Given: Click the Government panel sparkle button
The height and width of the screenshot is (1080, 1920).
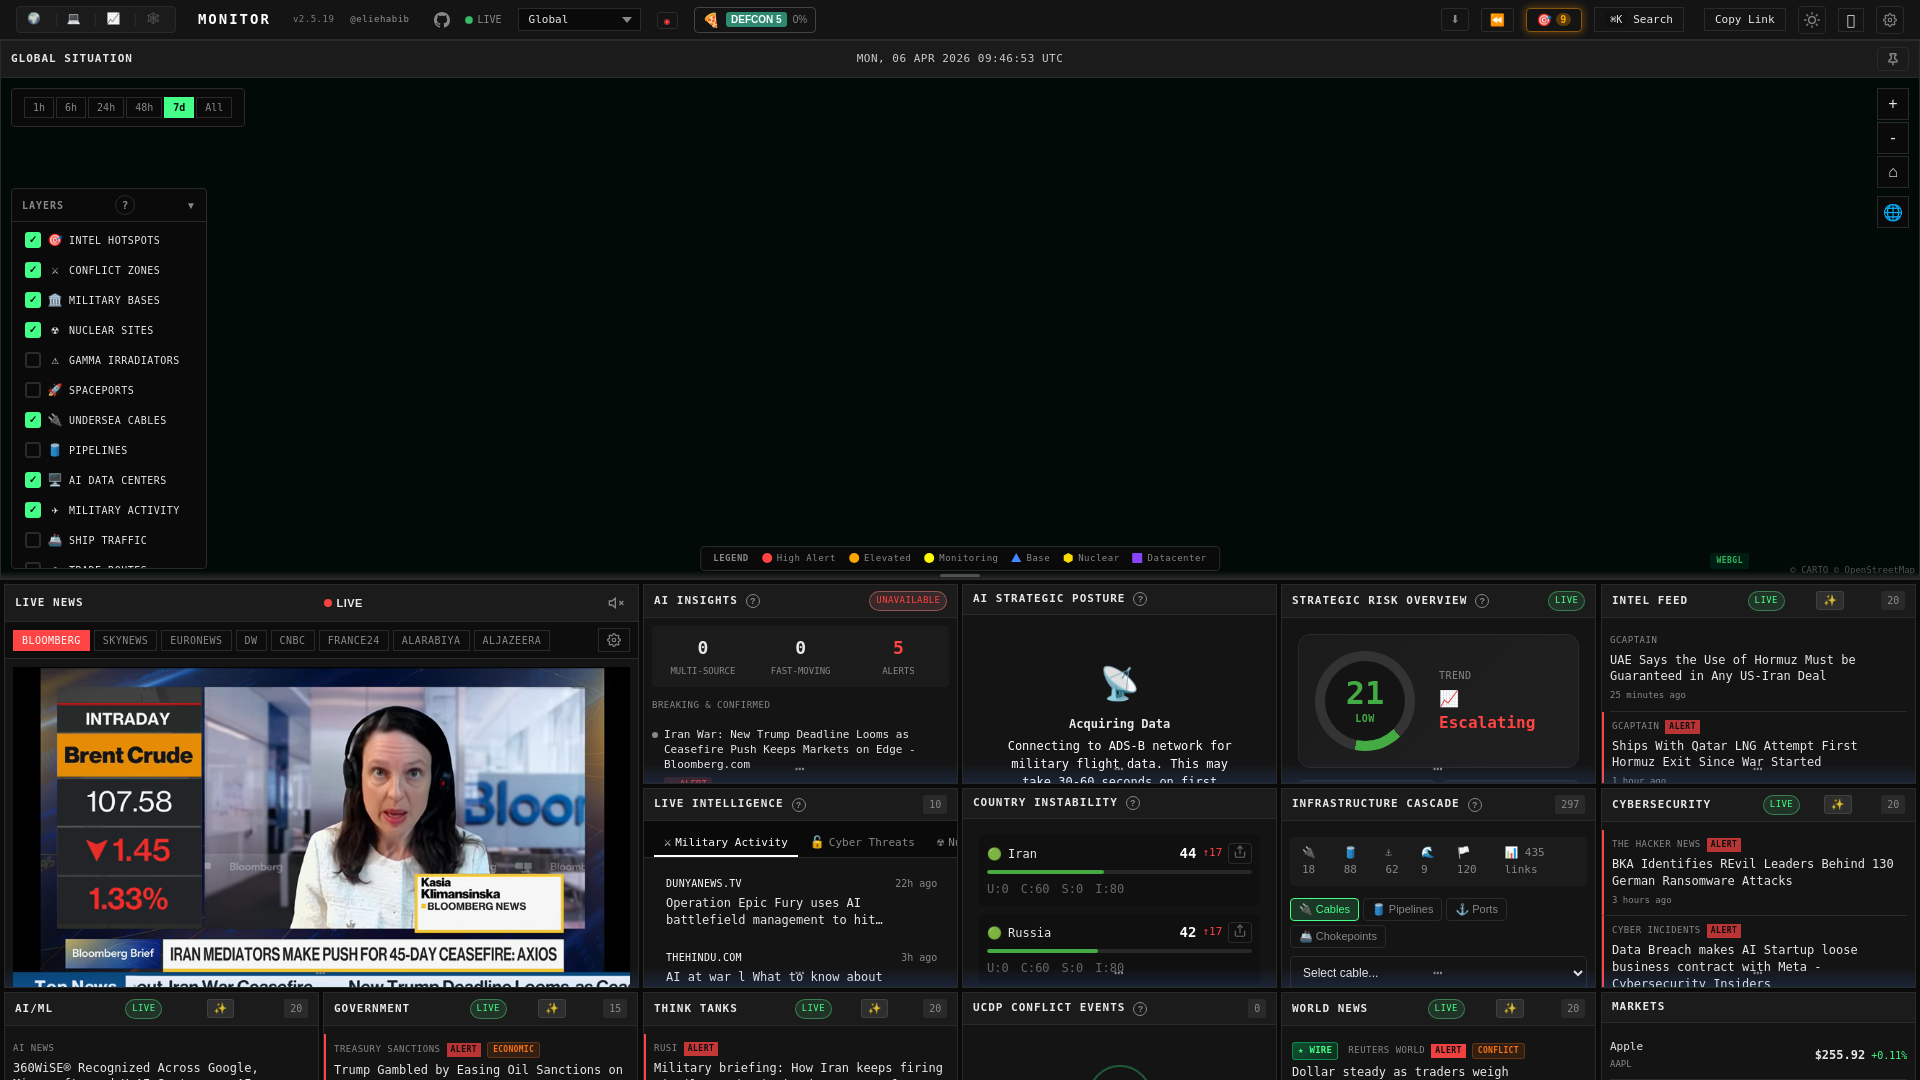Looking at the screenshot, I should [x=551, y=1009].
